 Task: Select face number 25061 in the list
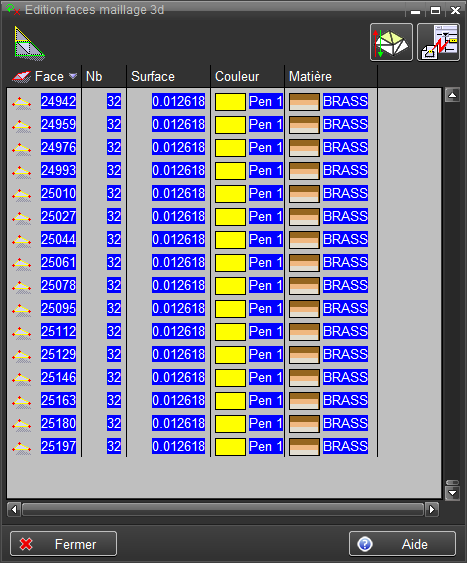(58, 262)
